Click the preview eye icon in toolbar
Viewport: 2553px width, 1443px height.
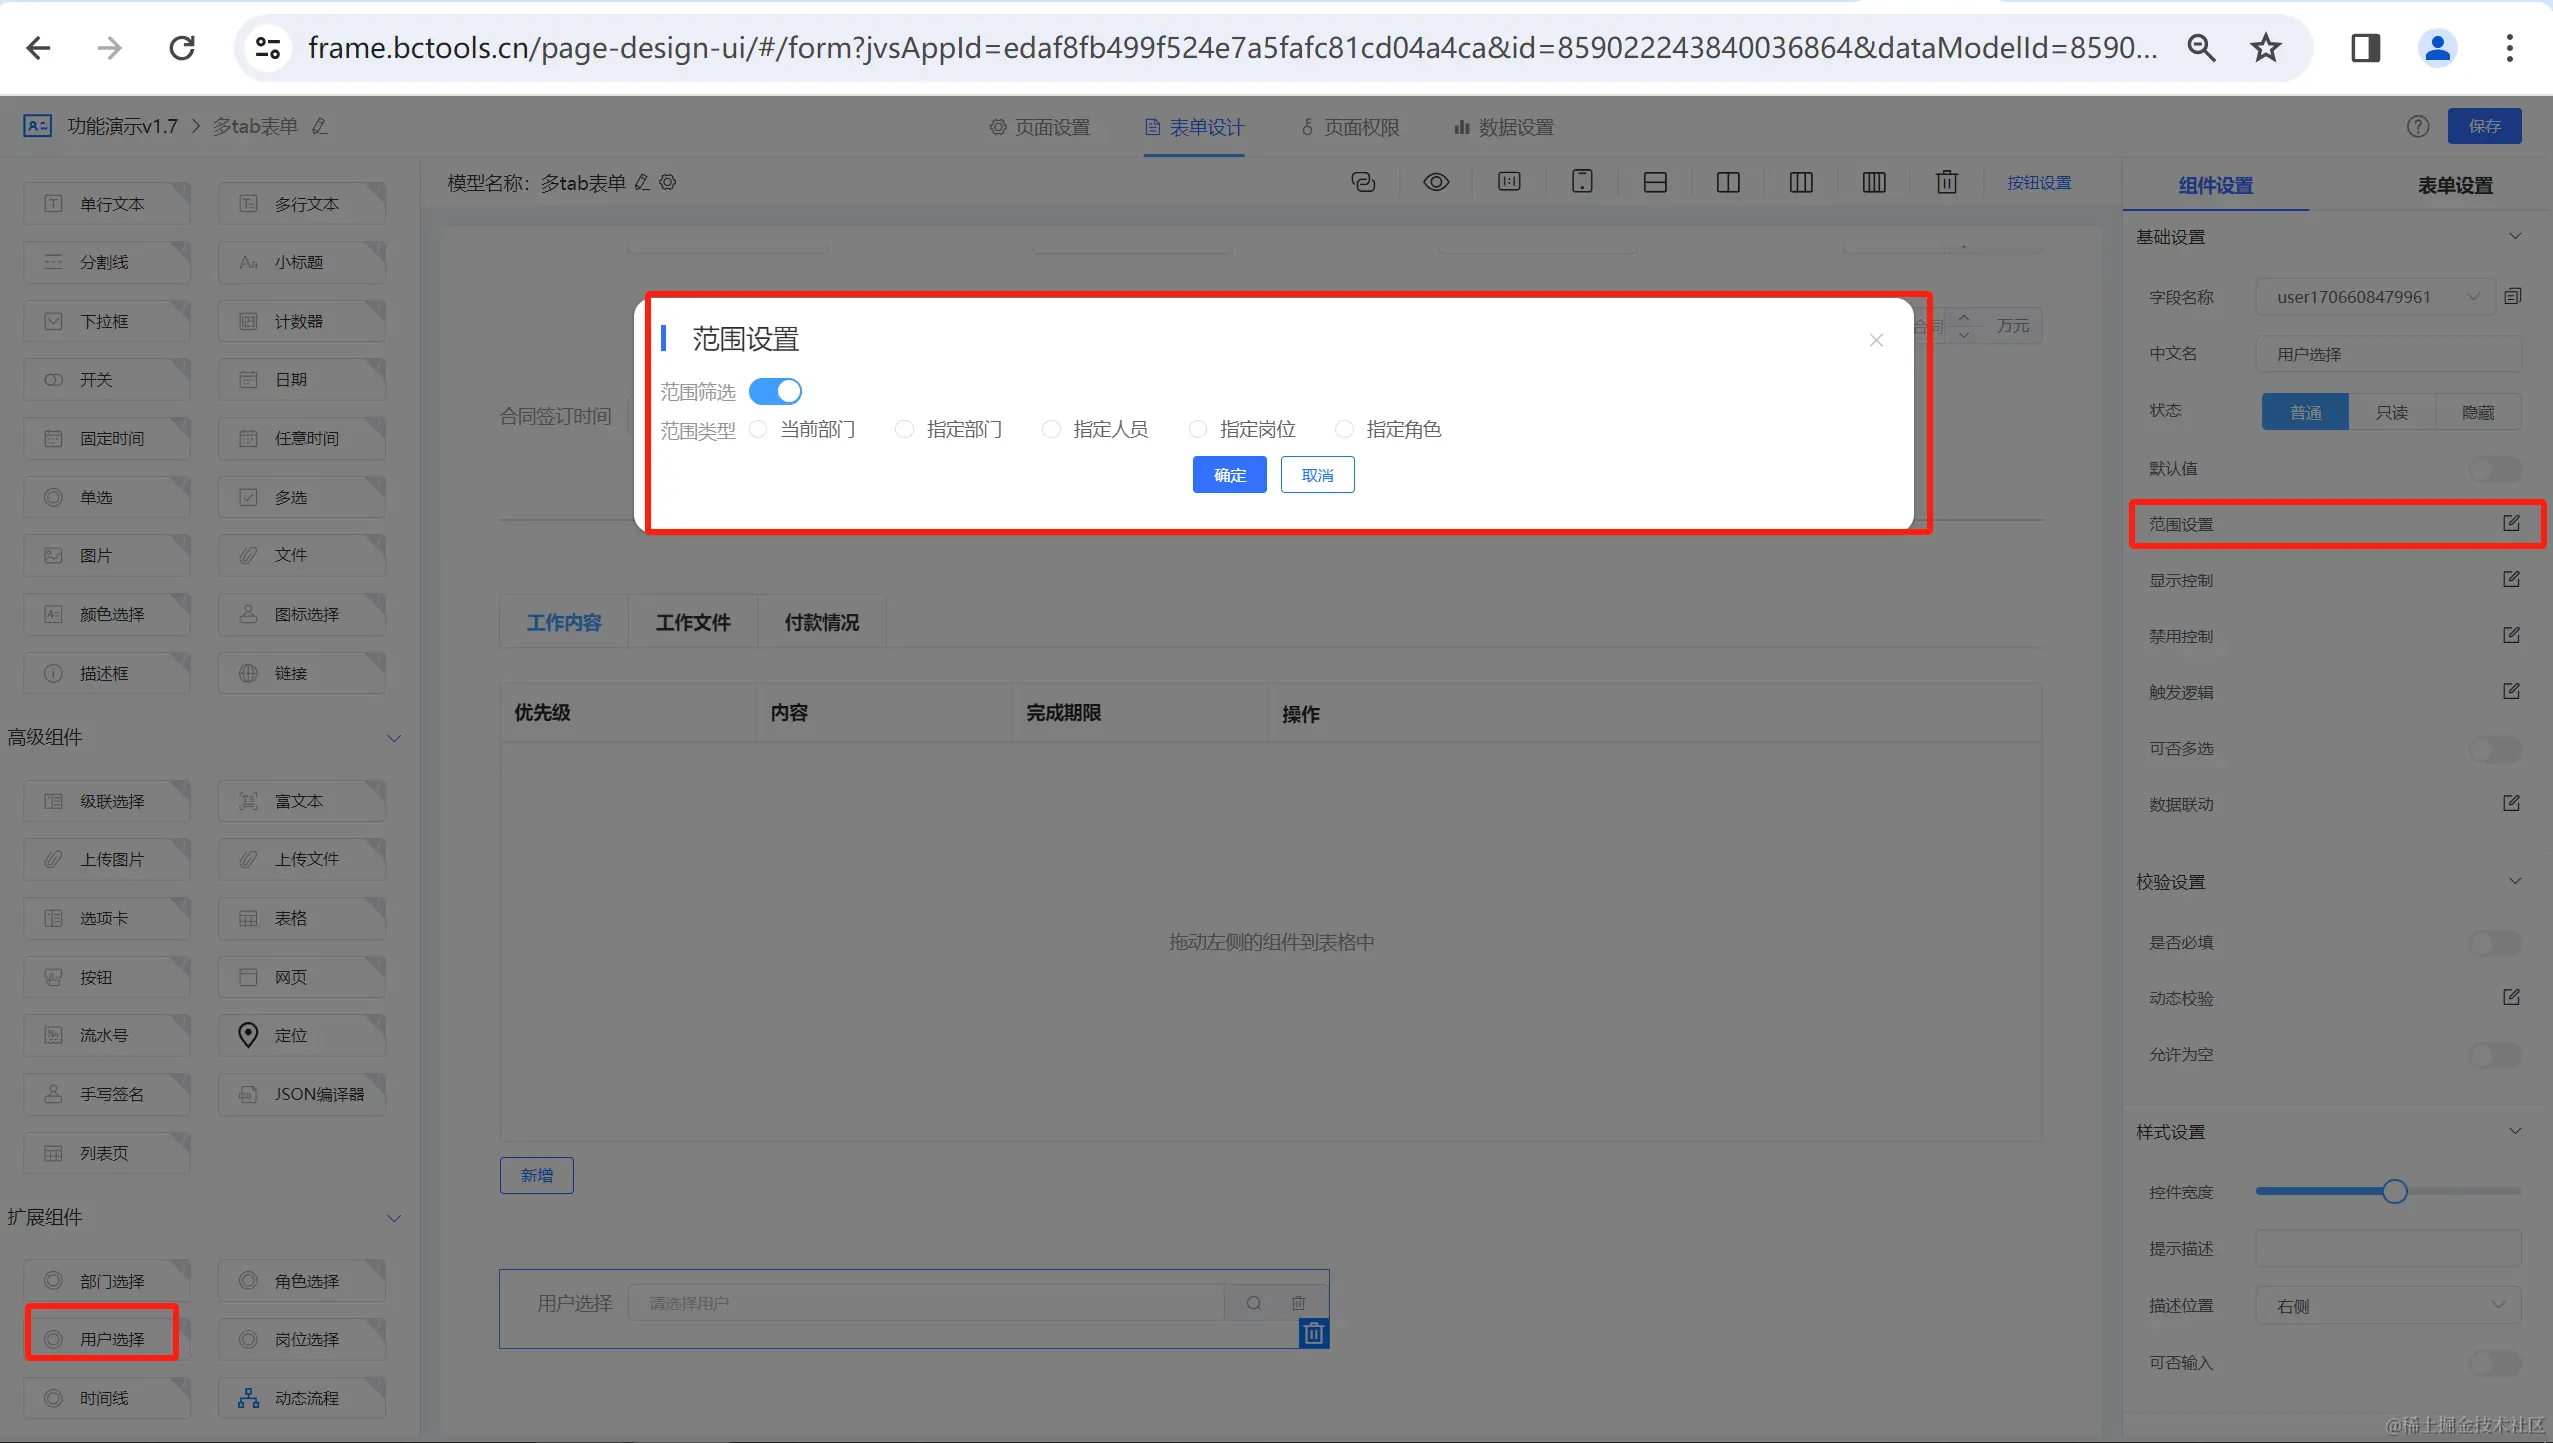(1436, 182)
